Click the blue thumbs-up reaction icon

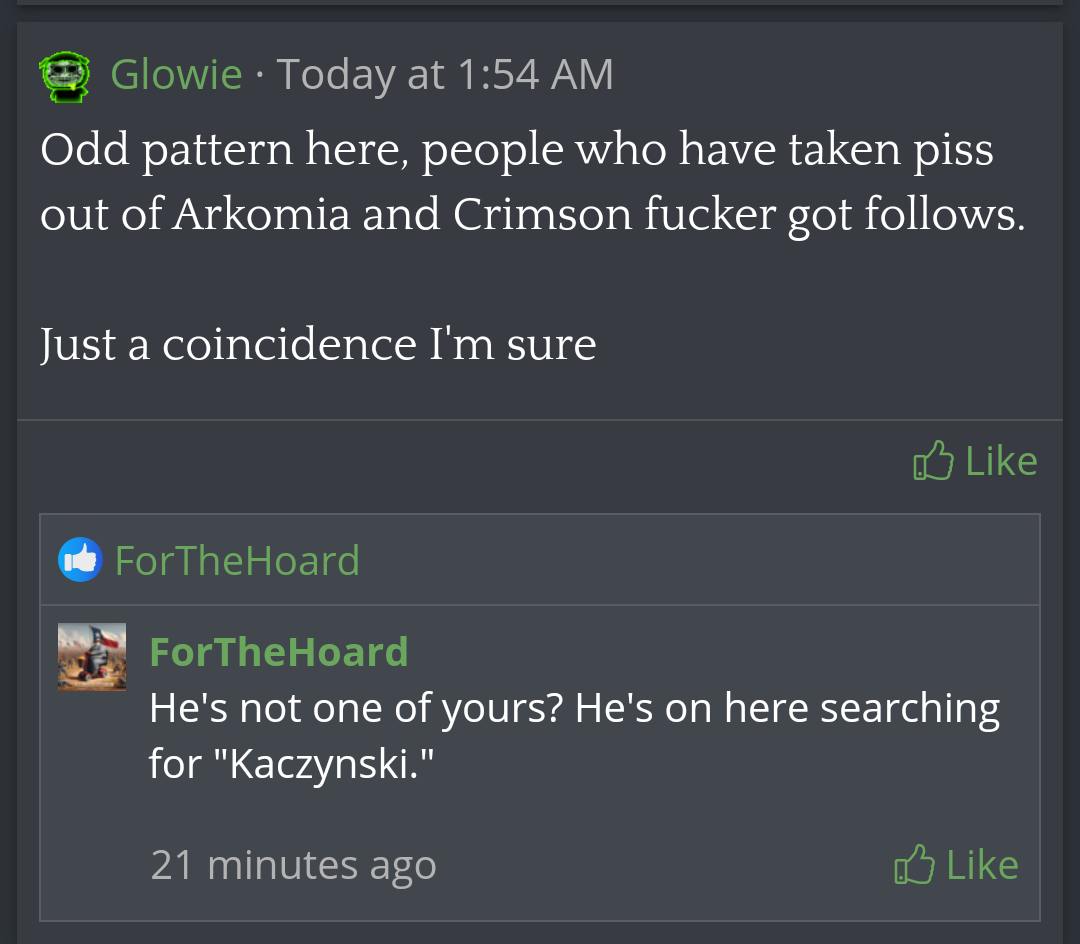pos(80,560)
